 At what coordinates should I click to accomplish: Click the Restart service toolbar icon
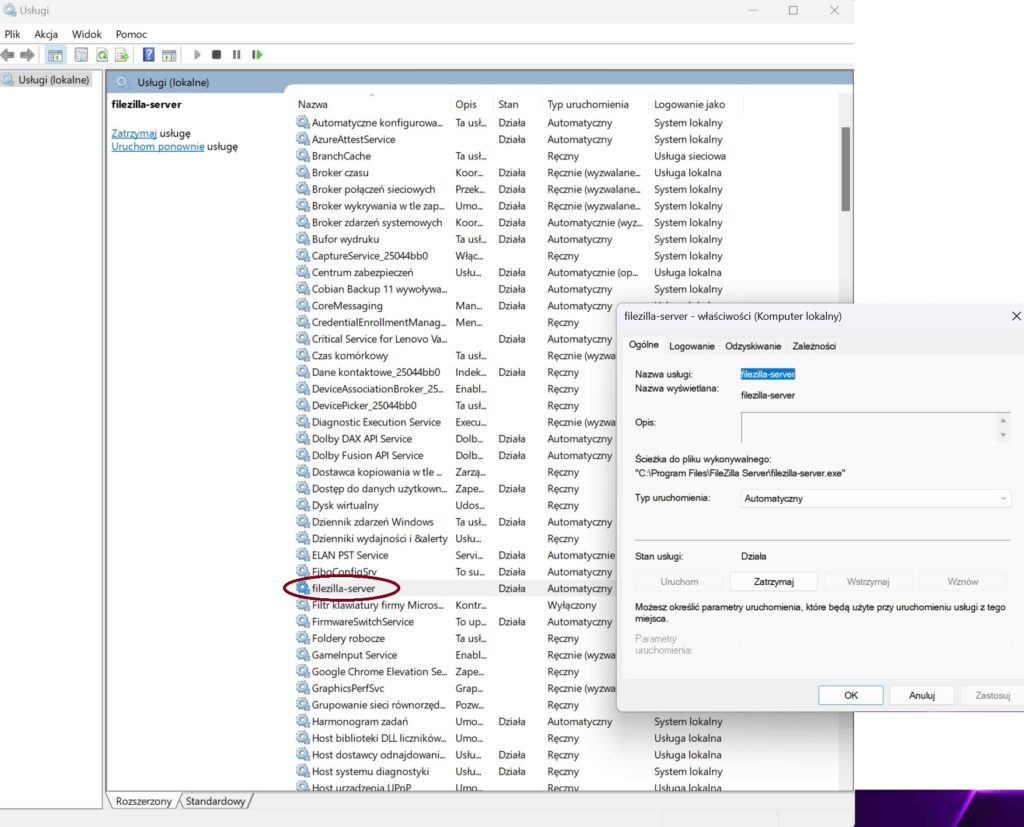pyautogui.click(x=257, y=55)
